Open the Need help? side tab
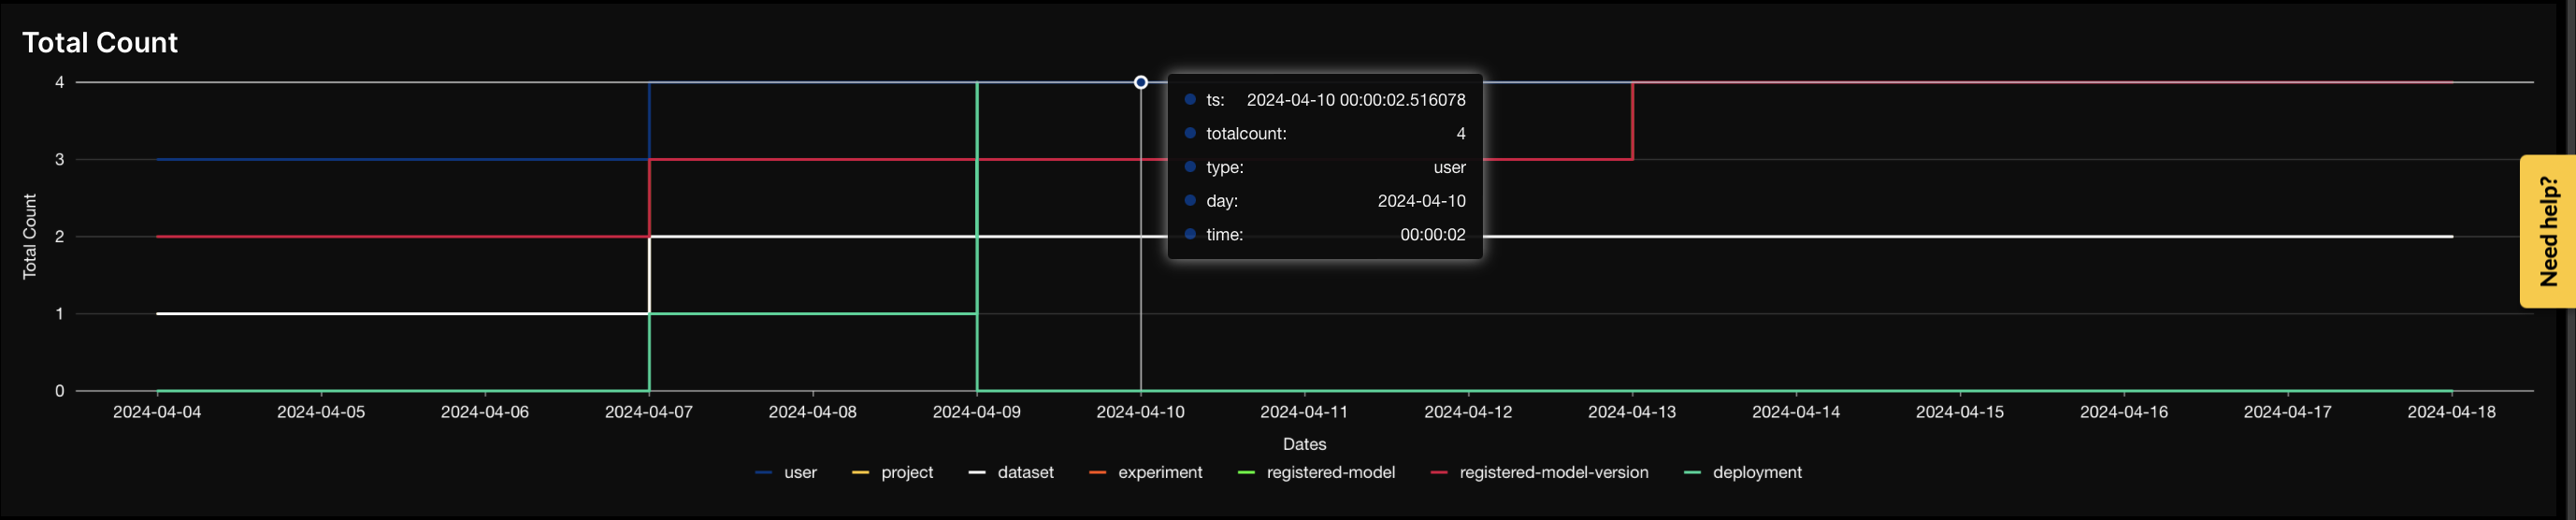 coord(2547,231)
